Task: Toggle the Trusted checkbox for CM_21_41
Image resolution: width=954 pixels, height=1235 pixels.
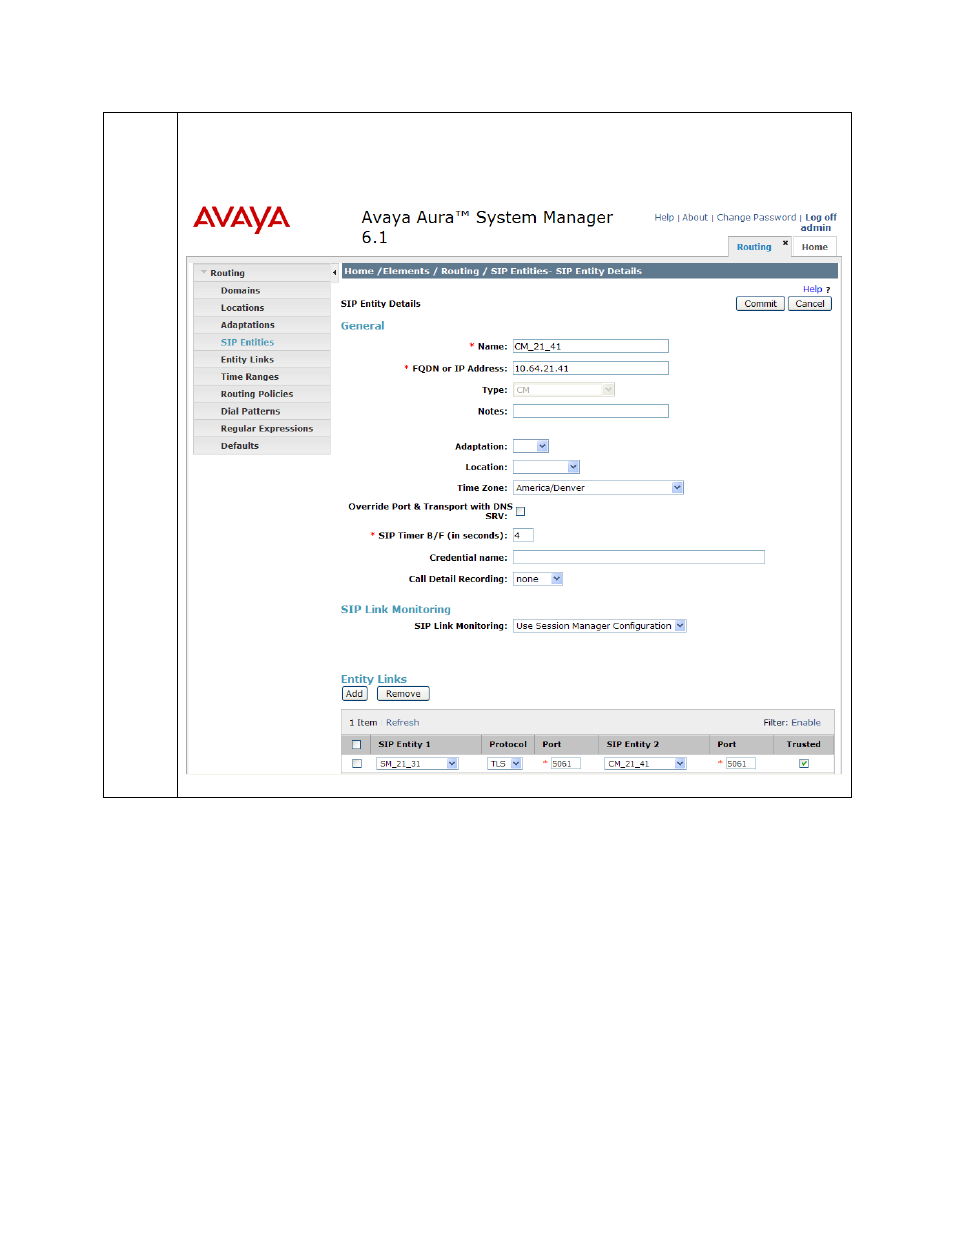Action: (x=803, y=764)
